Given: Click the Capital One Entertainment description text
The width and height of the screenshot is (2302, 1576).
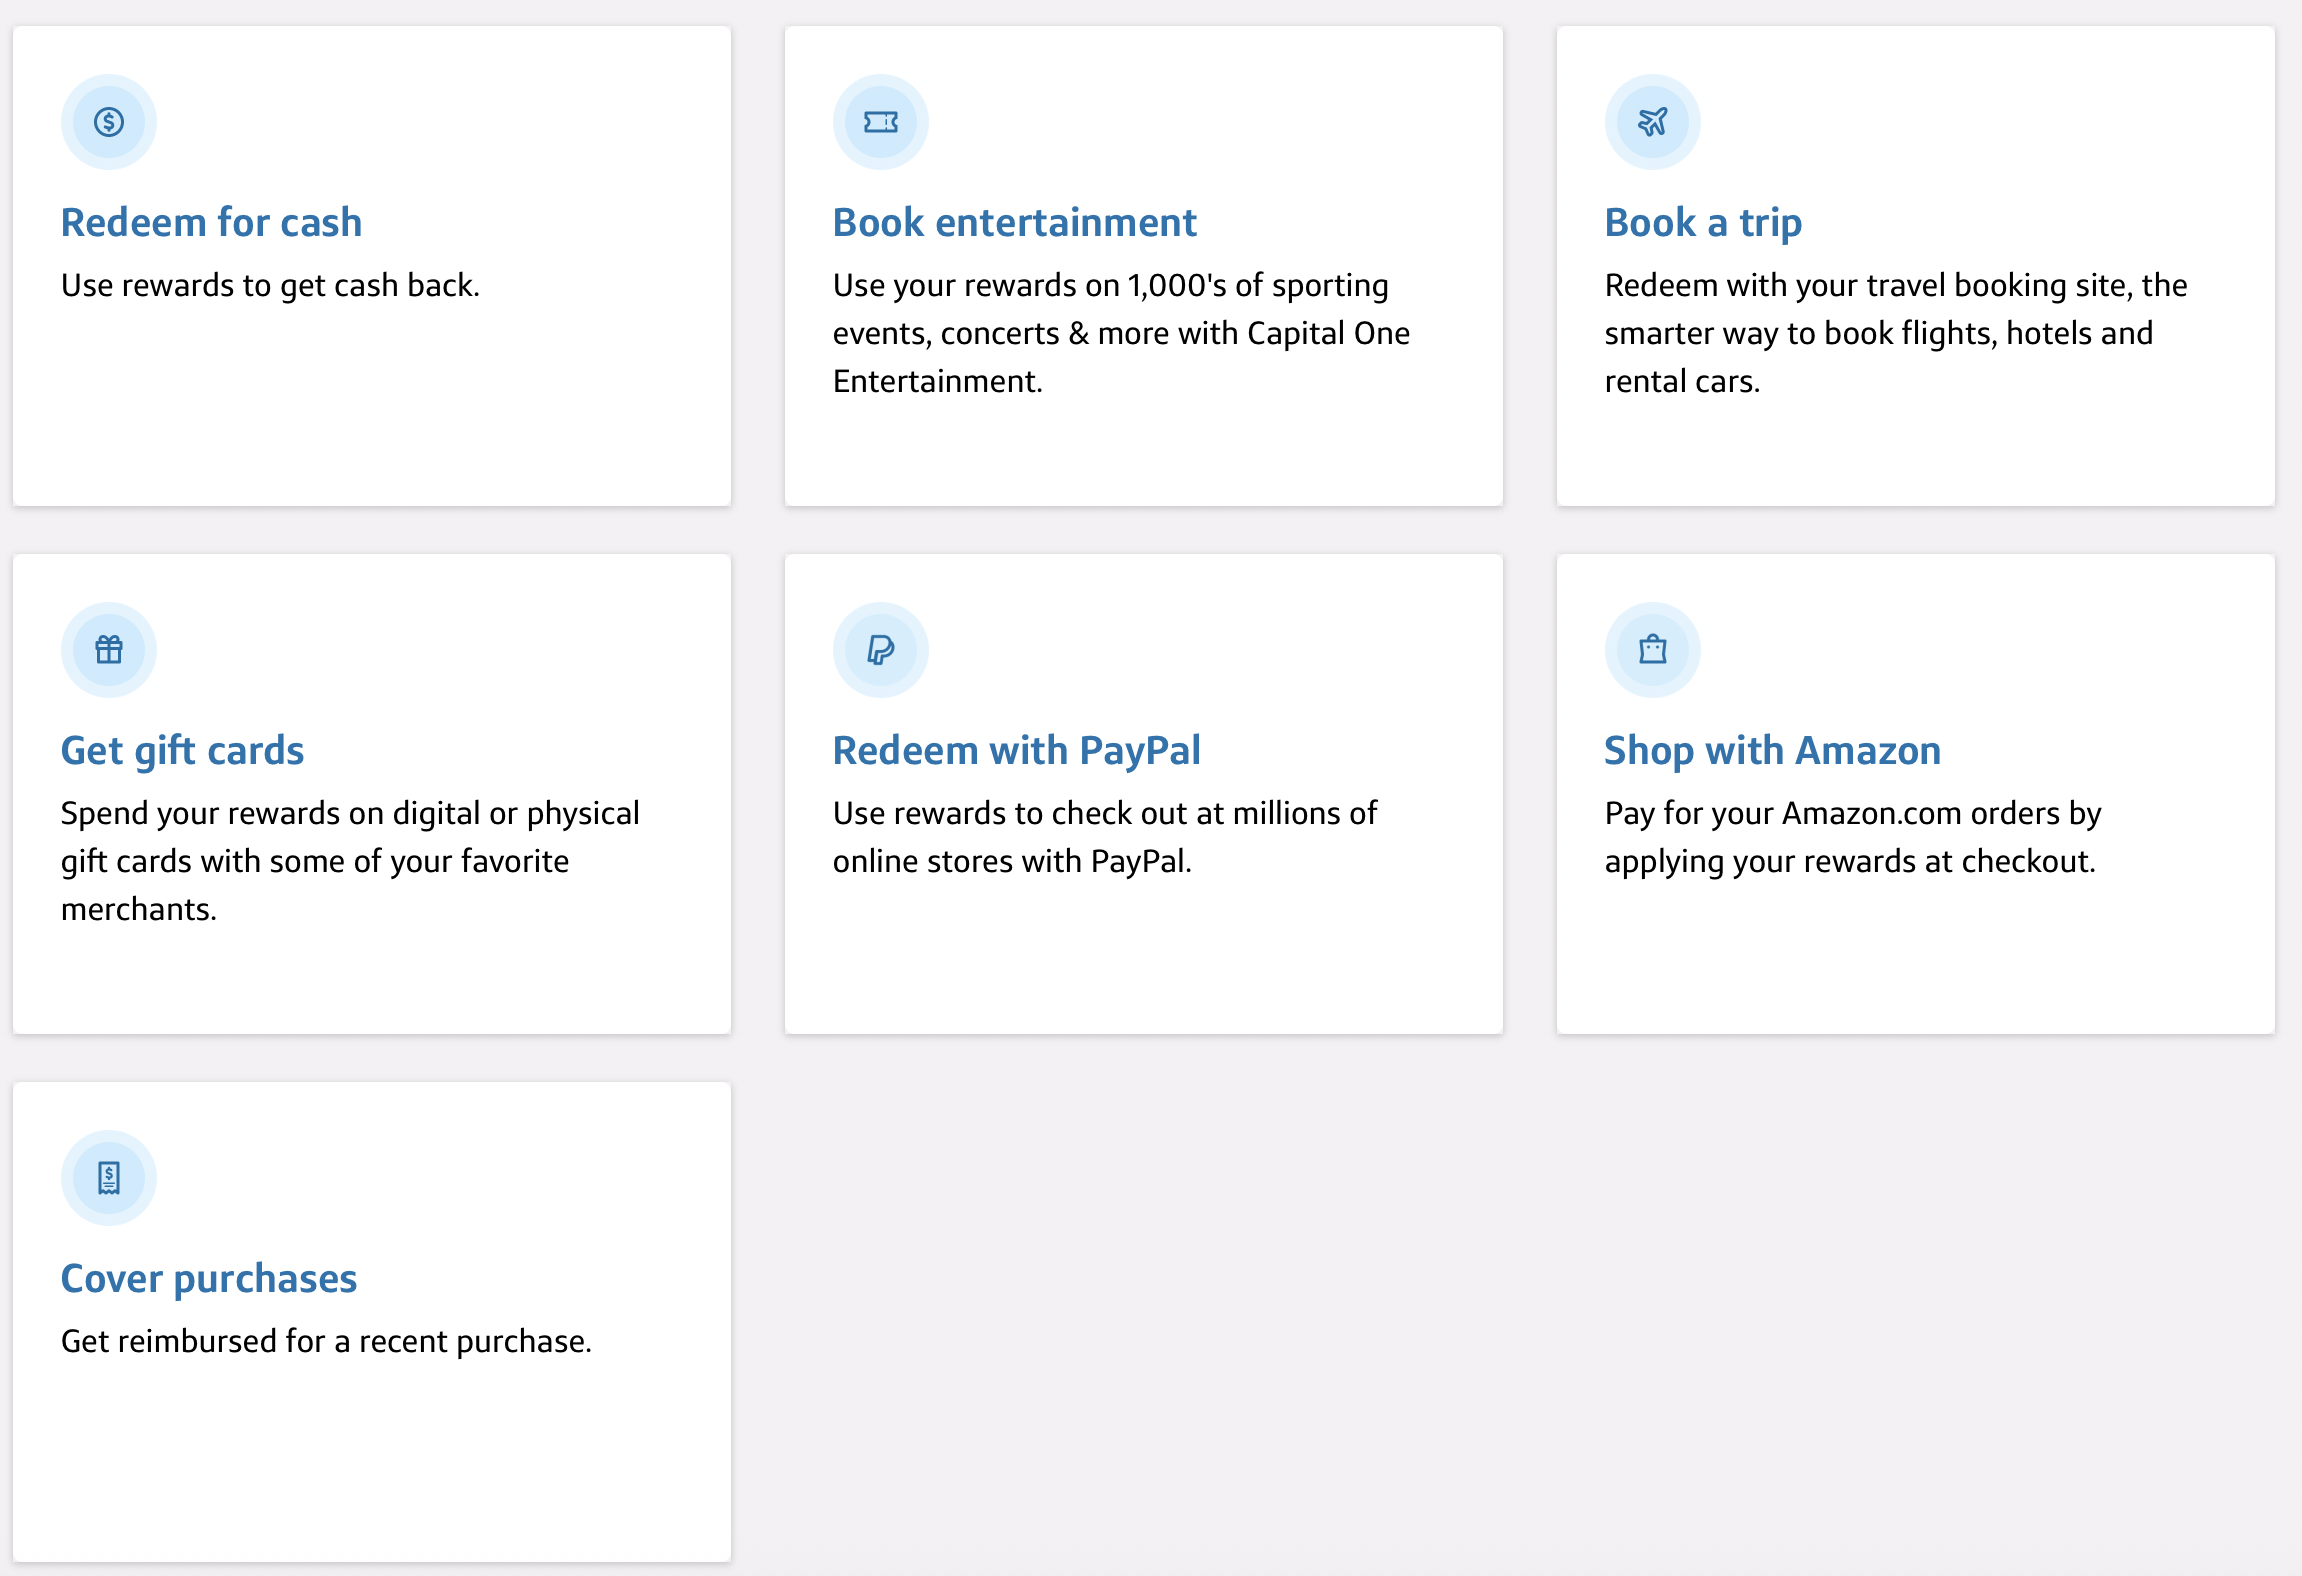Looking at the screenshot, I should tap(1121, 333).
